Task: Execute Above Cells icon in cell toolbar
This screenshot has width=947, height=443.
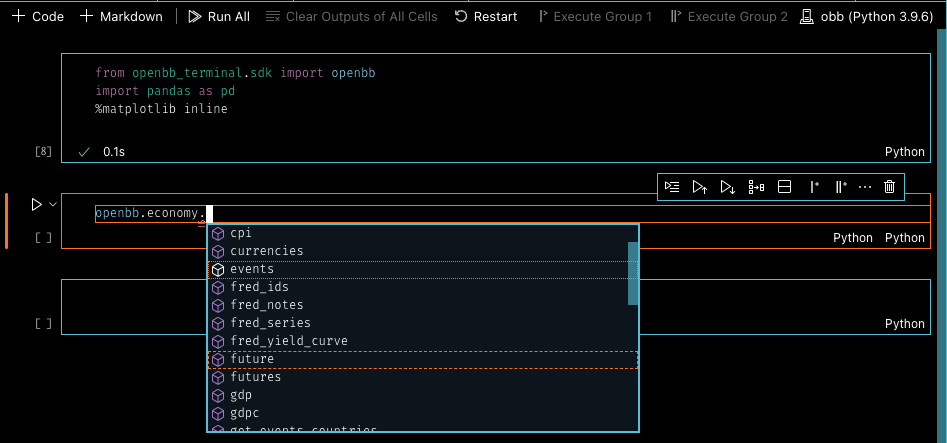Action: click(700, 187)
